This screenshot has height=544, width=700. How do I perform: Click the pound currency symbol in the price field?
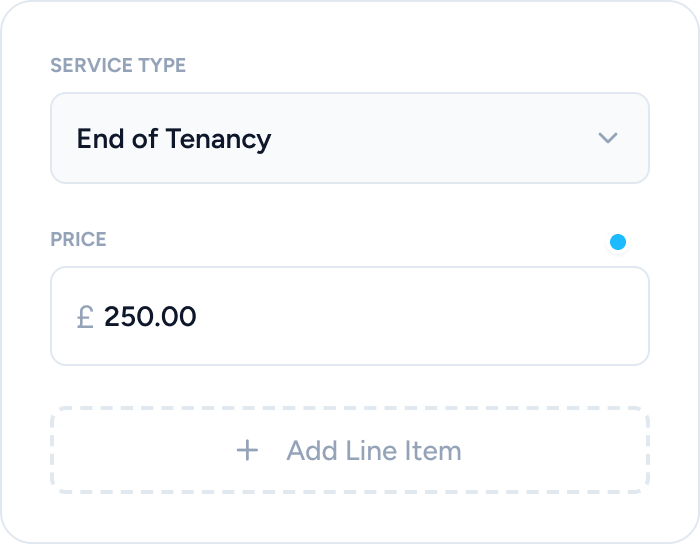(x=85, y=317)
